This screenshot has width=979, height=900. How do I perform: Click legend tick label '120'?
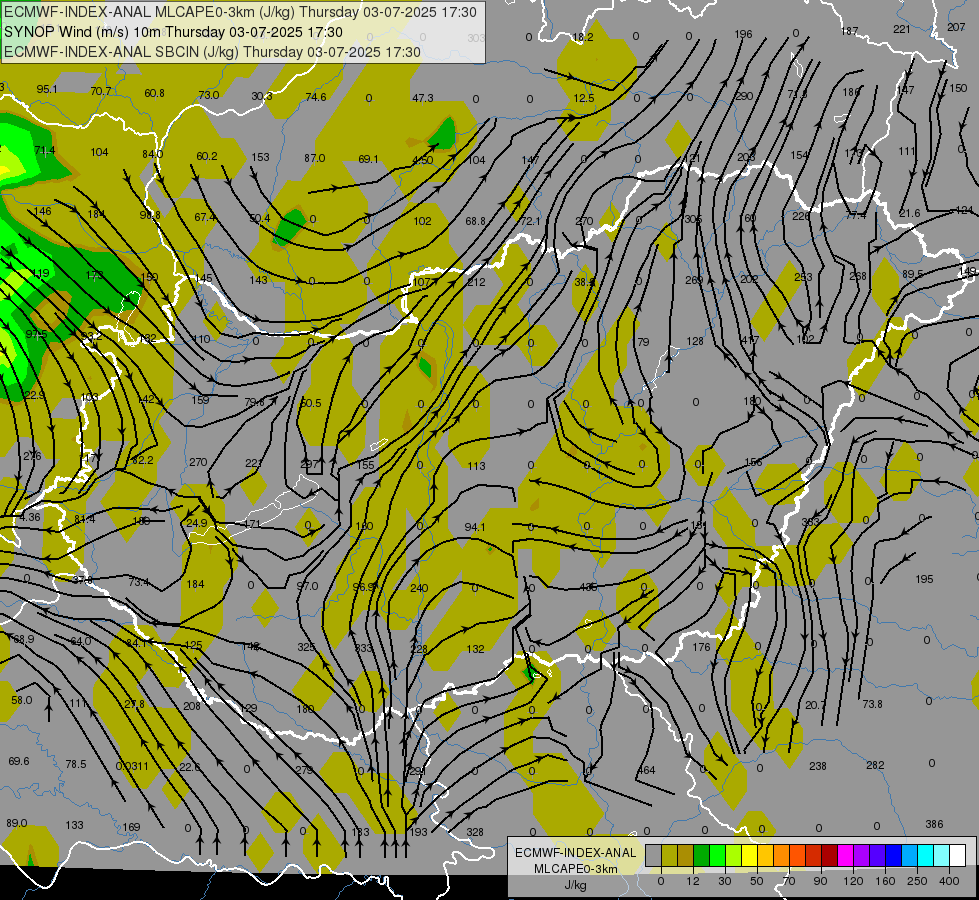tap(853, 881)
